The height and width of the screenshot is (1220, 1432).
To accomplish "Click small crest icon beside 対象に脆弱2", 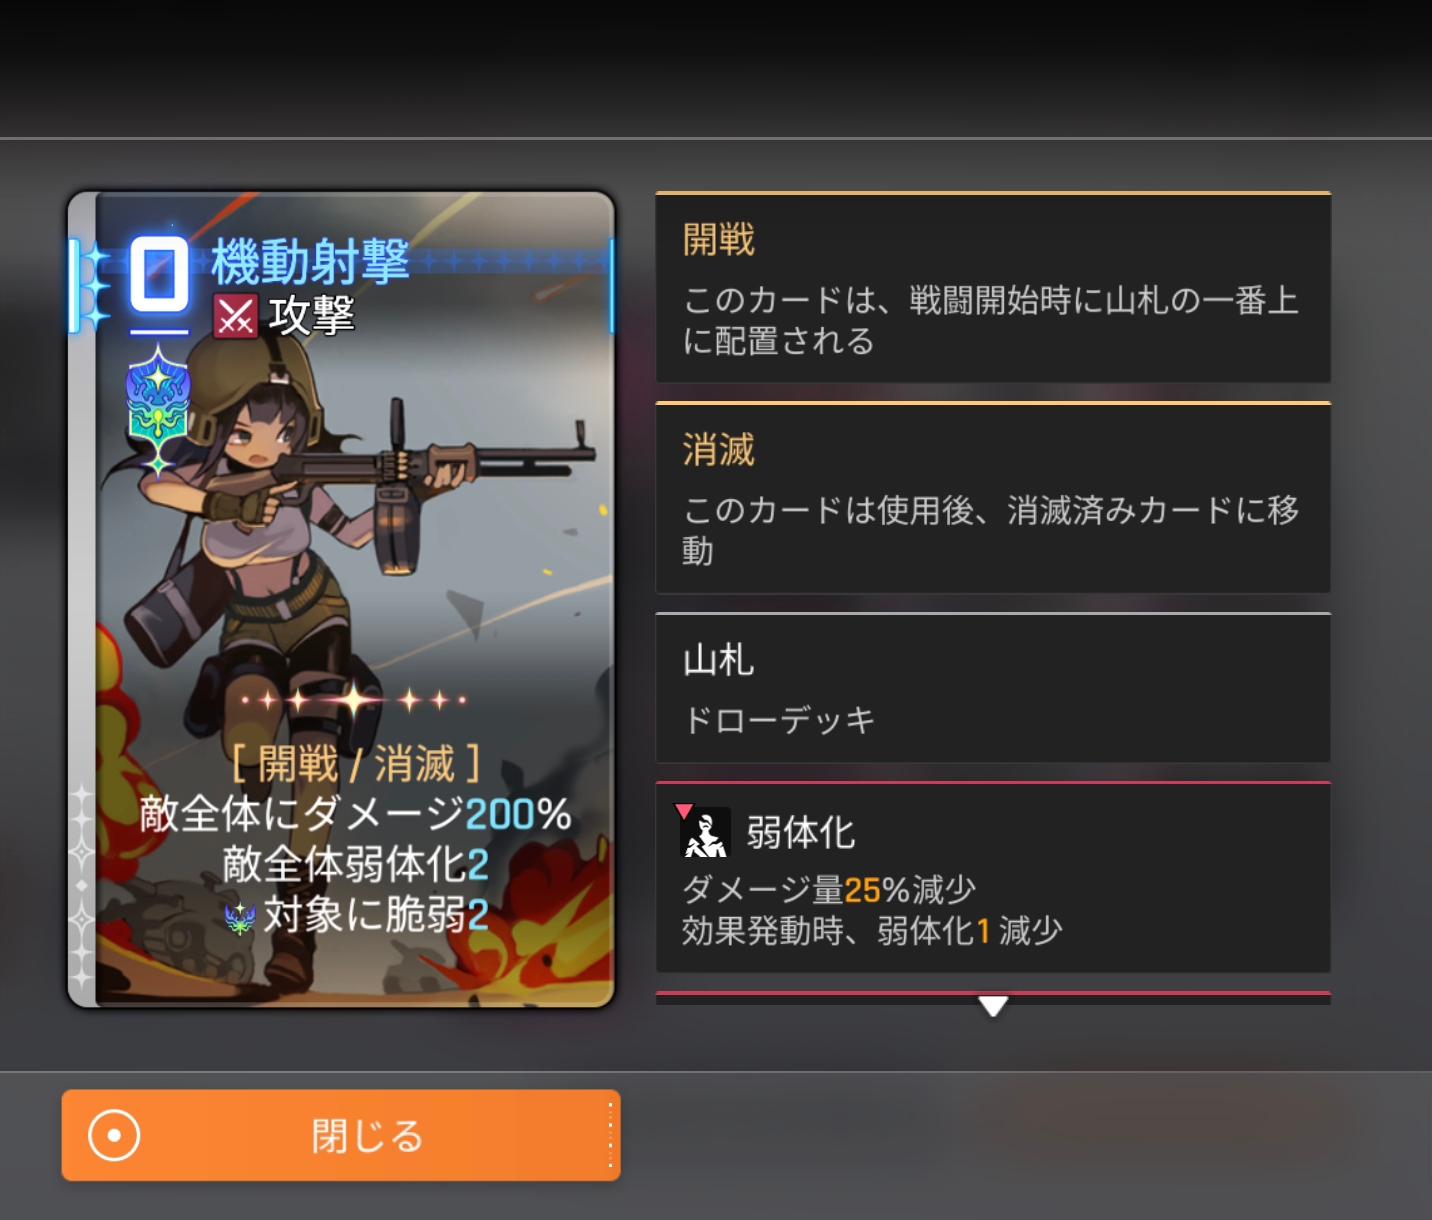I will pos(240,916).
